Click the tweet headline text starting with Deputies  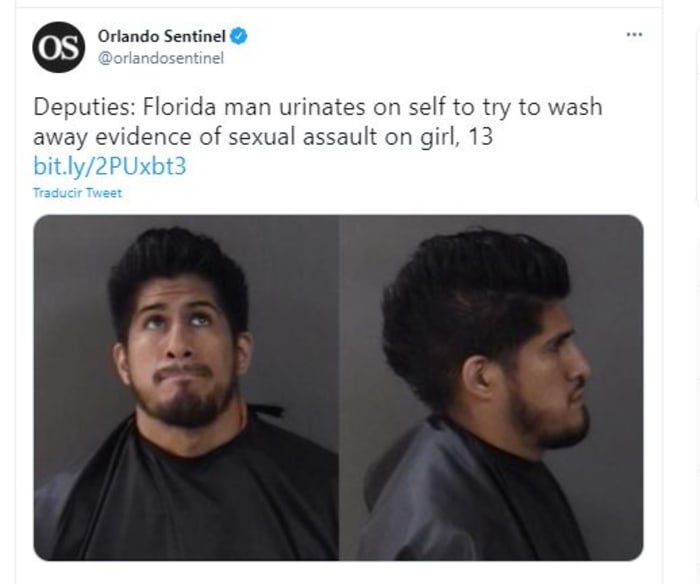(x=318, y=121)
